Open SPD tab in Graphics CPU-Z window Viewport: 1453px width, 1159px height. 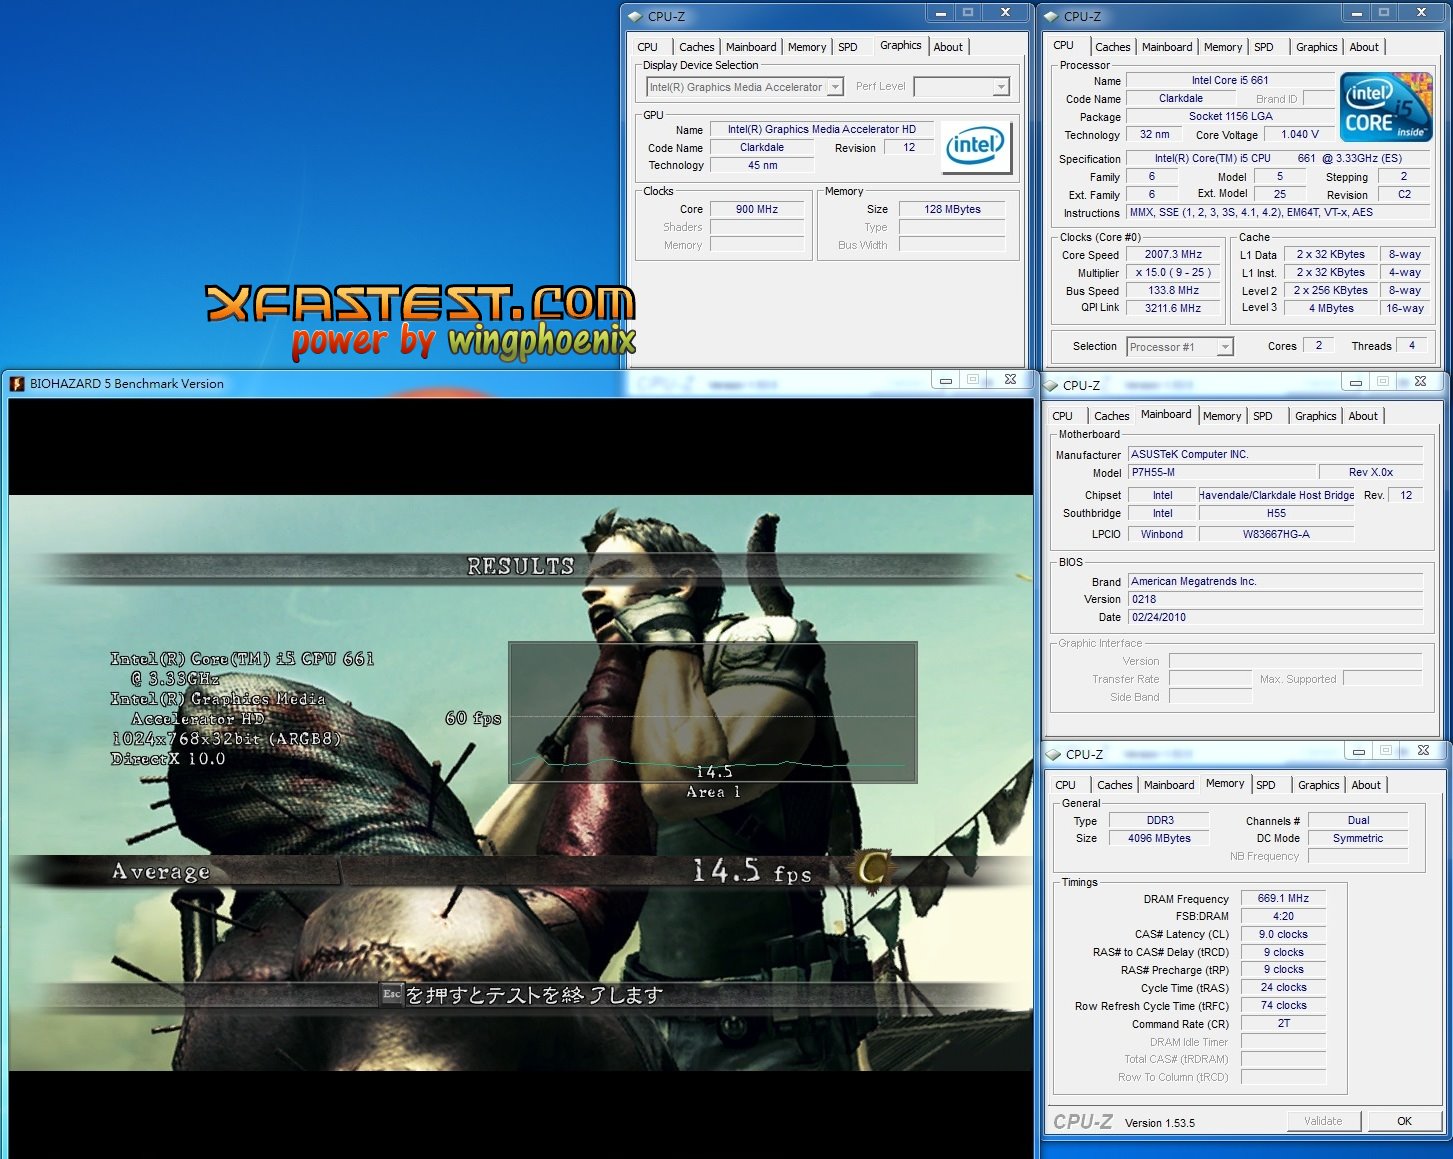point(847,47)
